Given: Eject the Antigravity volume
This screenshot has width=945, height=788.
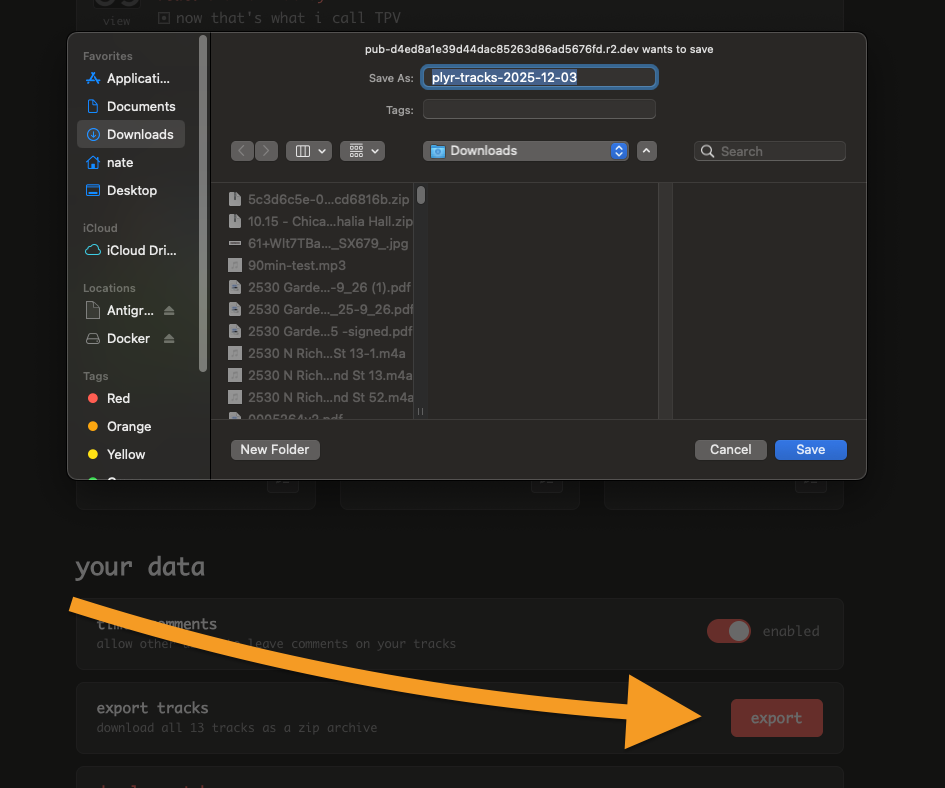Looking at the screenshot, I should 169,311.
